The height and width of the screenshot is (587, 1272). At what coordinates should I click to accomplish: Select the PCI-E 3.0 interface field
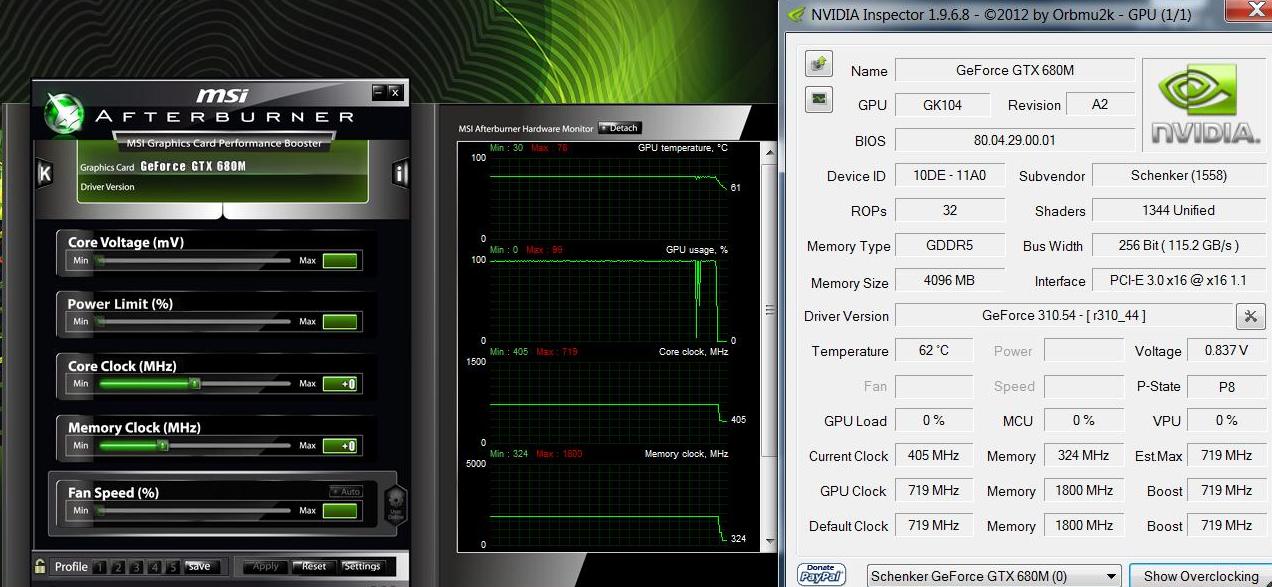pyautogui.click(x=1178, y=281)
